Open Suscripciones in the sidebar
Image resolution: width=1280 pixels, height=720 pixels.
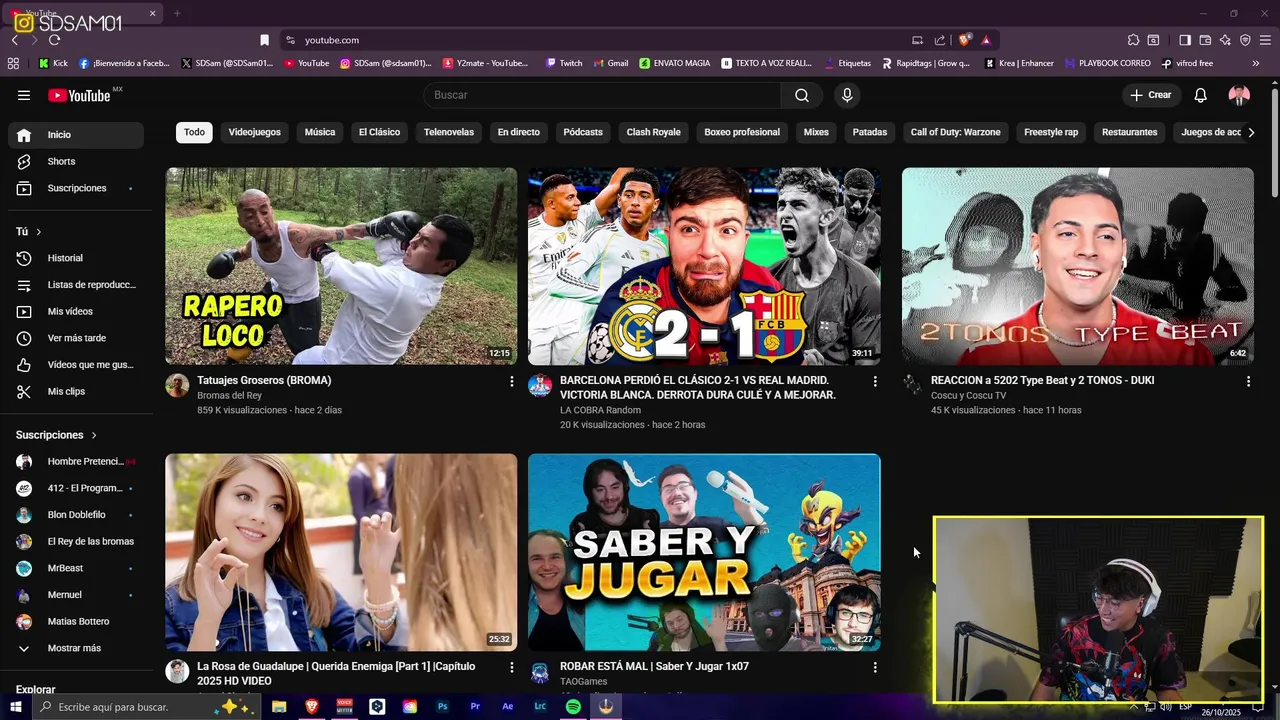76,188
